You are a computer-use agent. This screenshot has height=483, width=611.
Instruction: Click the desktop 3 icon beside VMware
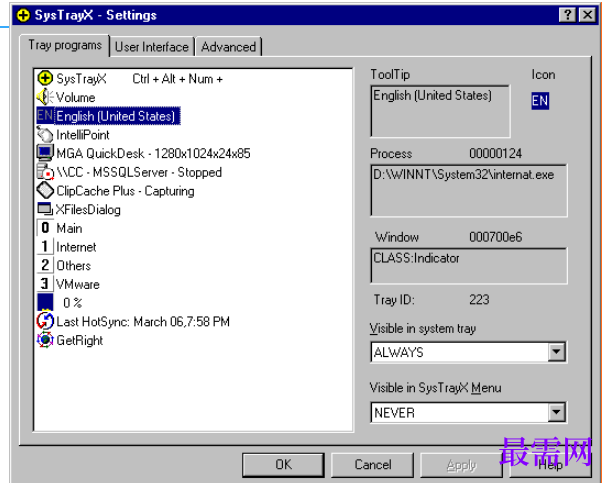(x=45, y=284)
